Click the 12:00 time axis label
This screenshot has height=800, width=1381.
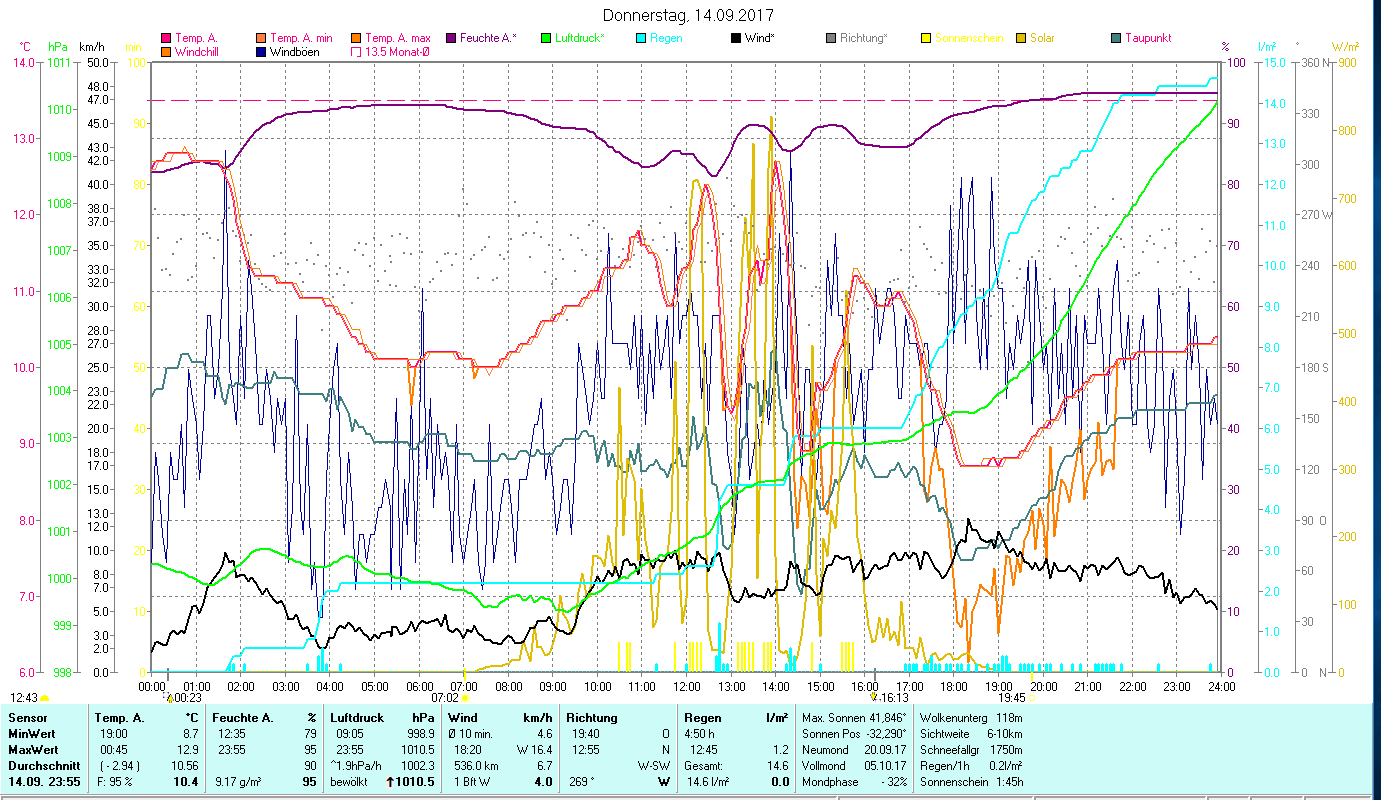coord(686,687)
